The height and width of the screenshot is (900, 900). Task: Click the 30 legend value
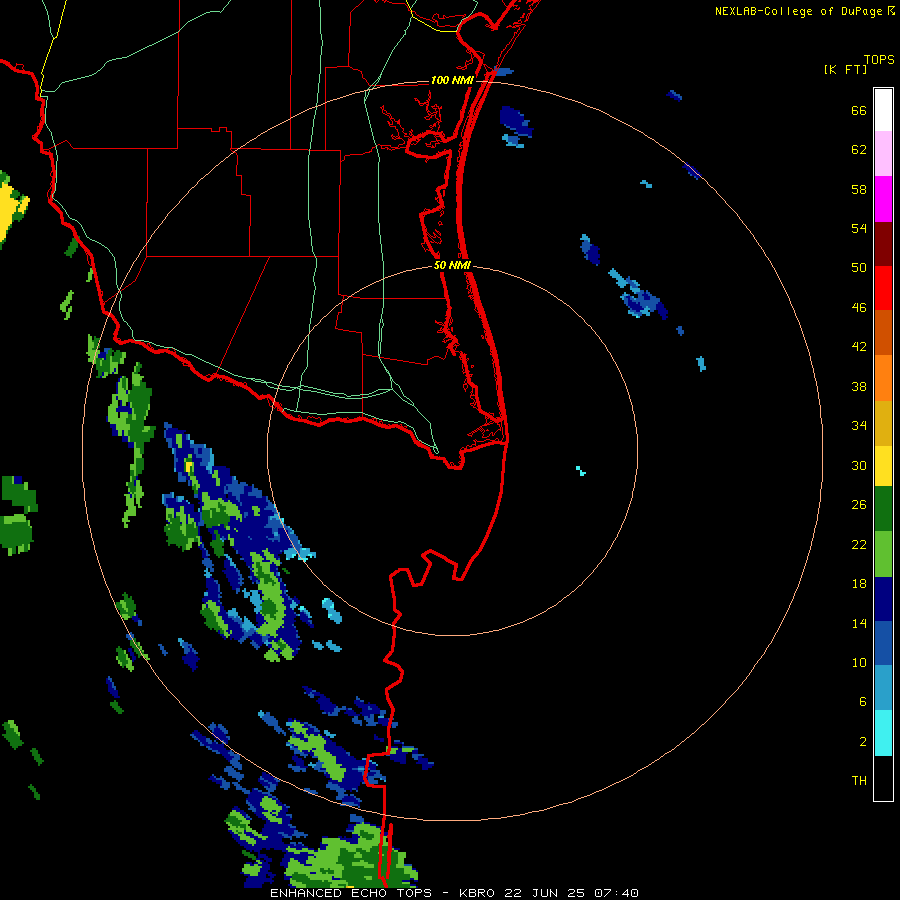pyautogui.click(x=859, y=465)
